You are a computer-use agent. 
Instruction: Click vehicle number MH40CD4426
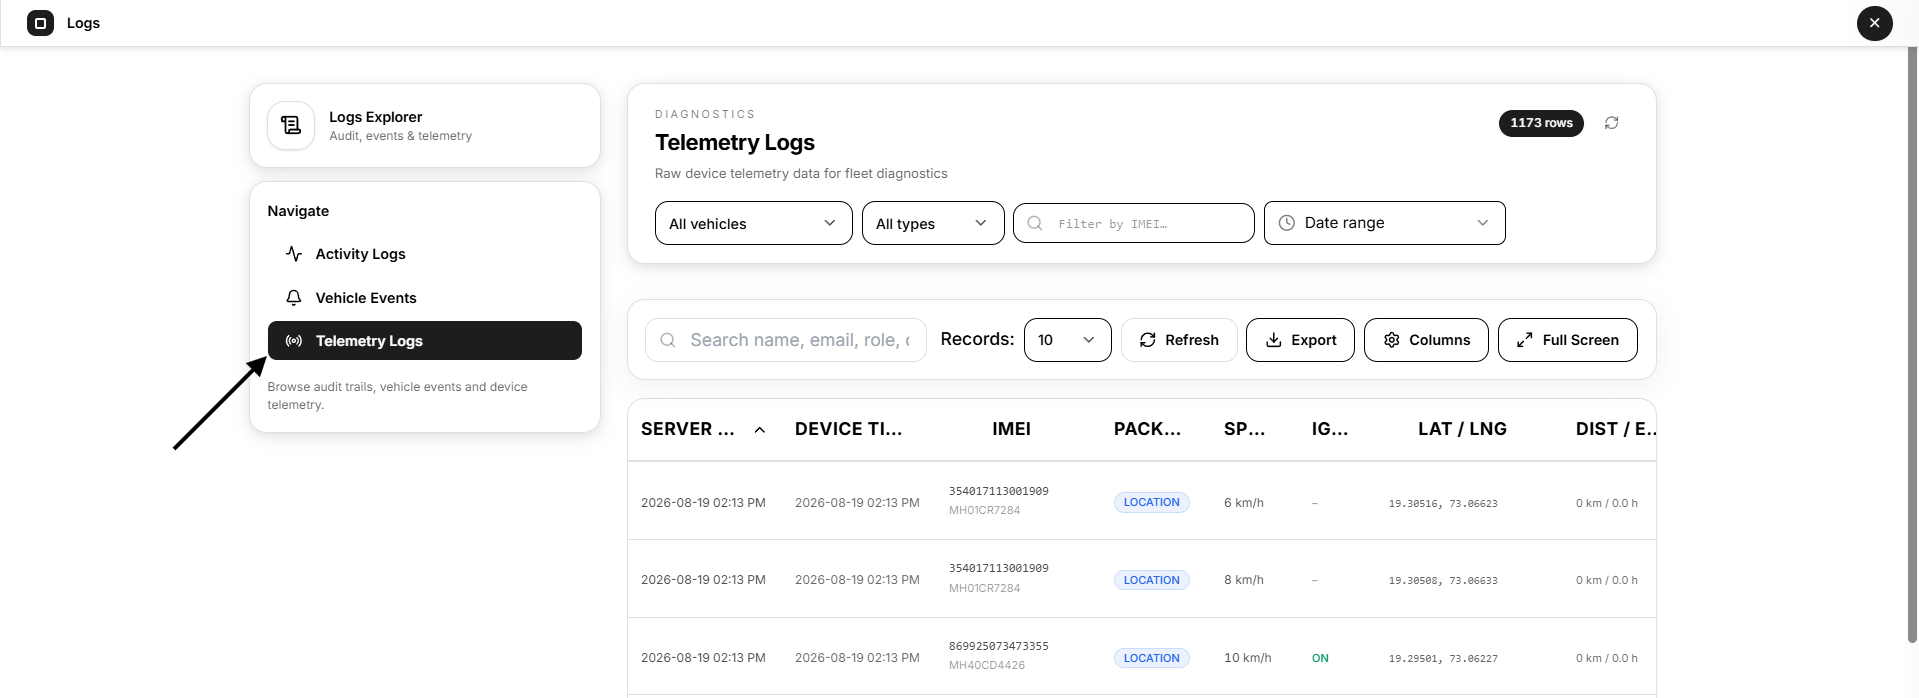[986, 665]
